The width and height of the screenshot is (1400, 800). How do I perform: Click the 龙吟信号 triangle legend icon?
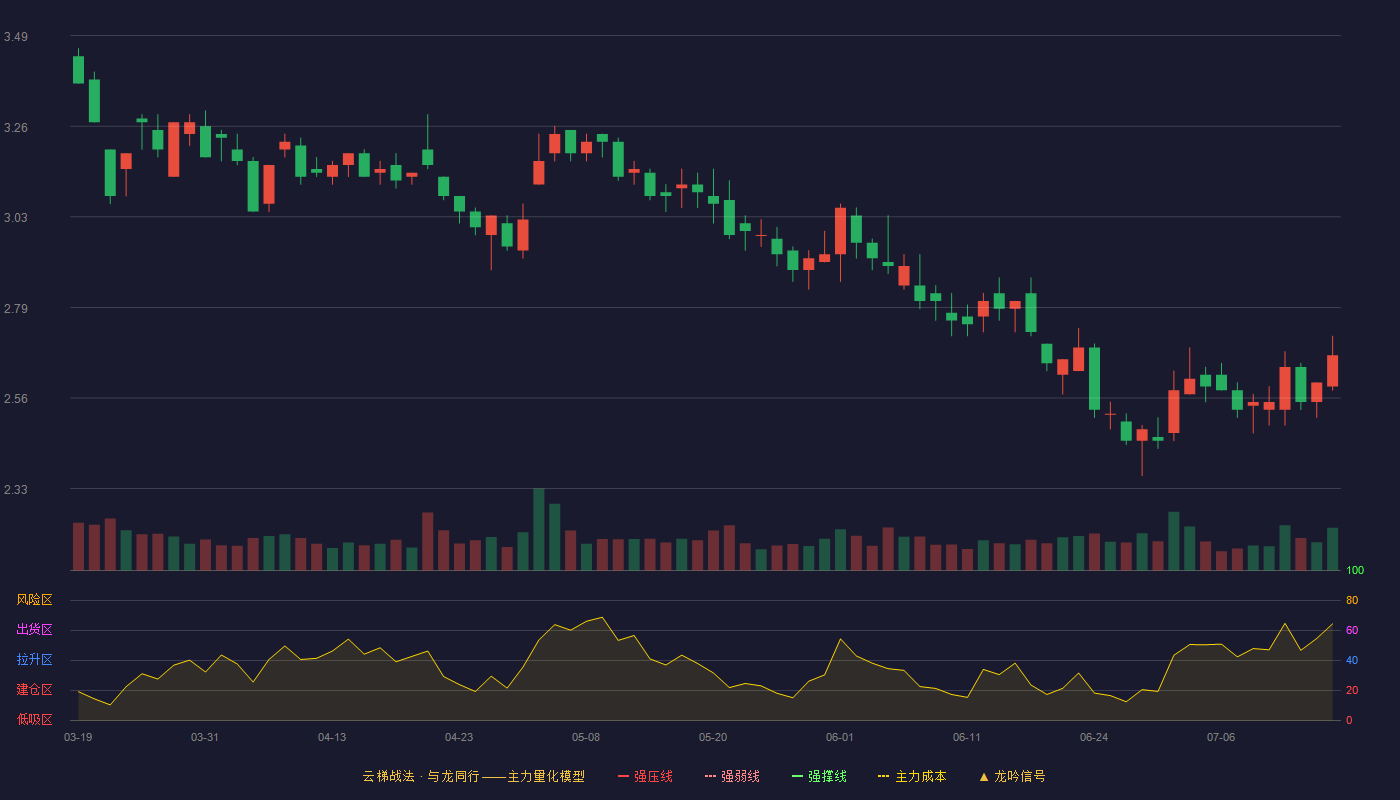click(984, 776)
